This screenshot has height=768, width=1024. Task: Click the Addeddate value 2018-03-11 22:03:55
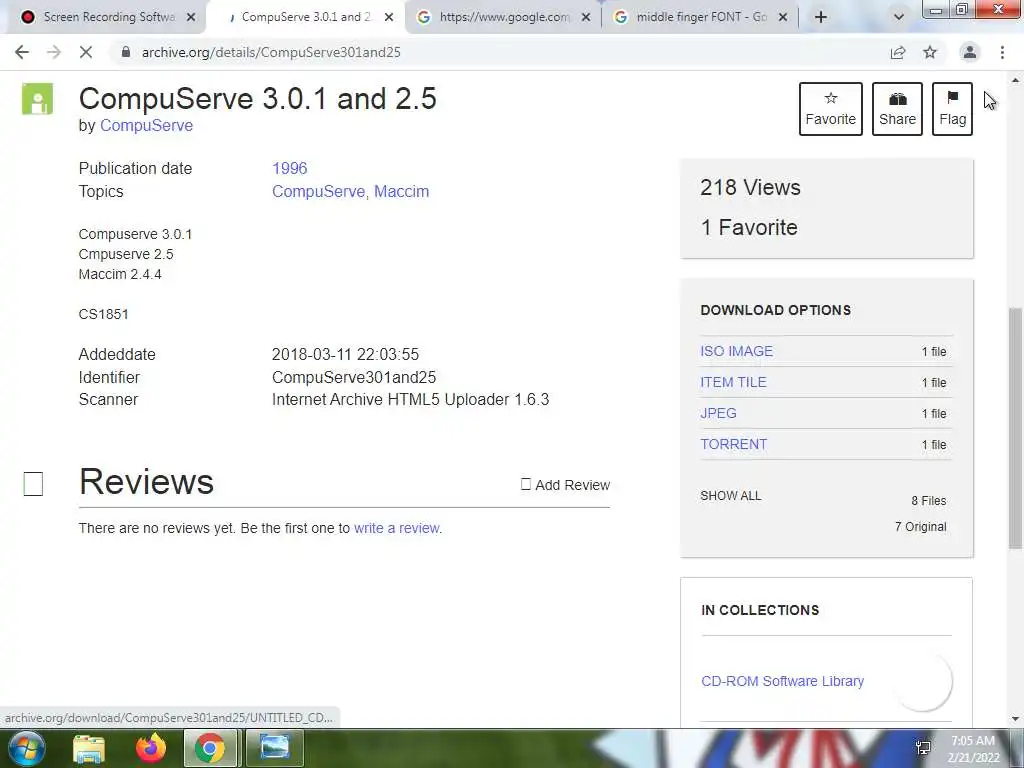click(345, 354)
